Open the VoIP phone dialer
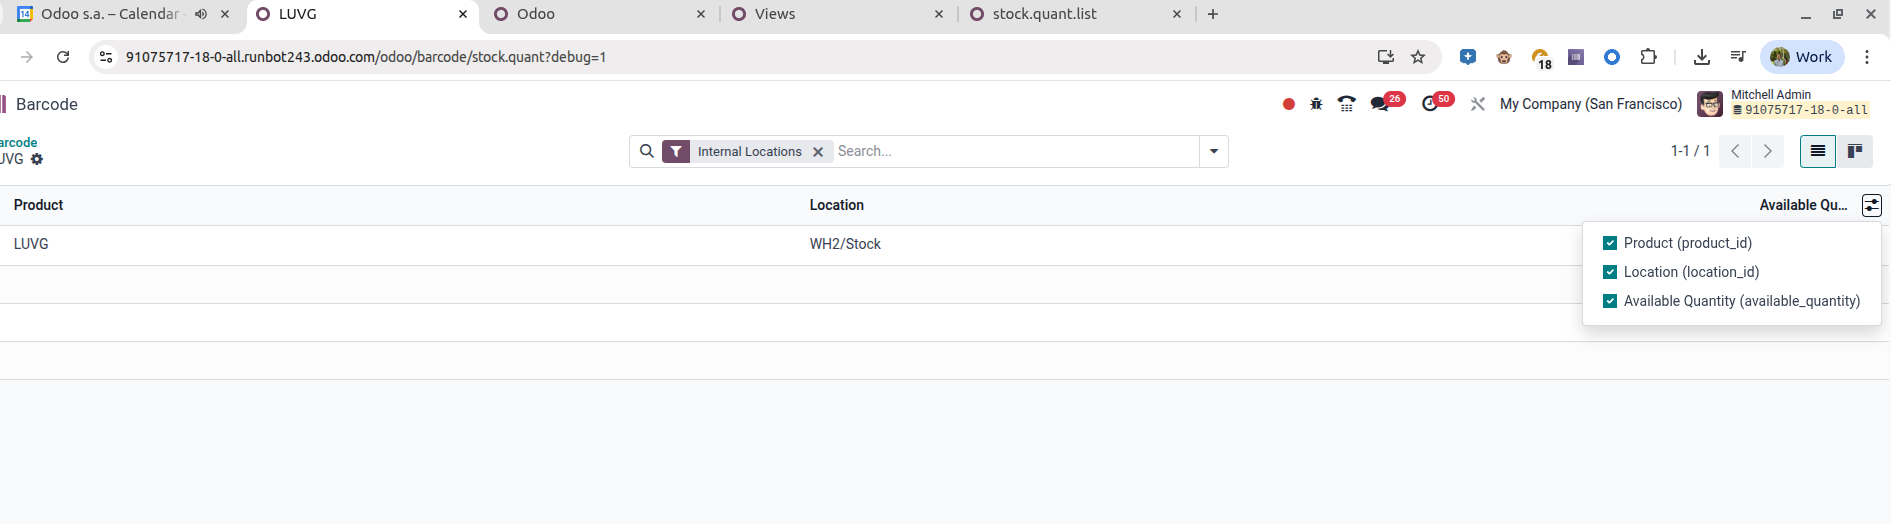This screenshot has width=1891, height=524. [x=1347, y=104]
